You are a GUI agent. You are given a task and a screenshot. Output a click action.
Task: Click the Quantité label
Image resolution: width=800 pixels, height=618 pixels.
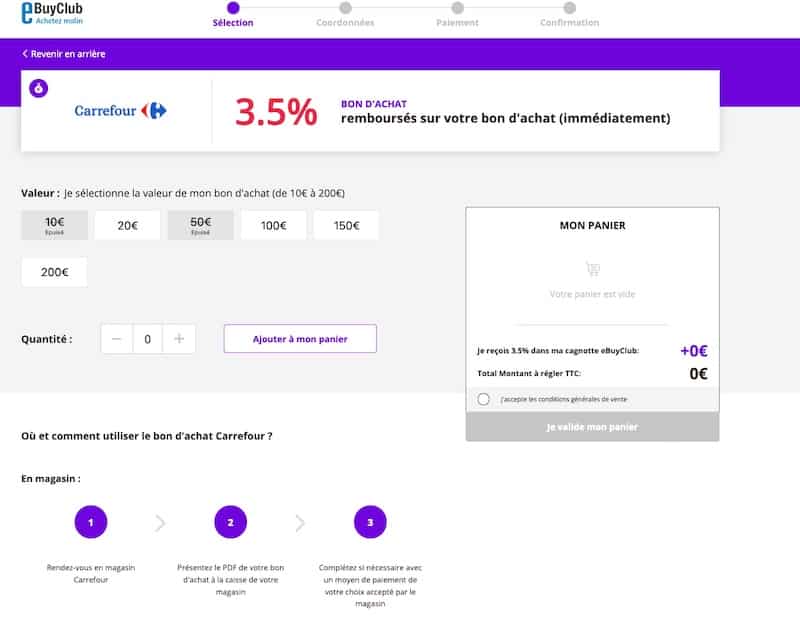[x=46, y=339]
